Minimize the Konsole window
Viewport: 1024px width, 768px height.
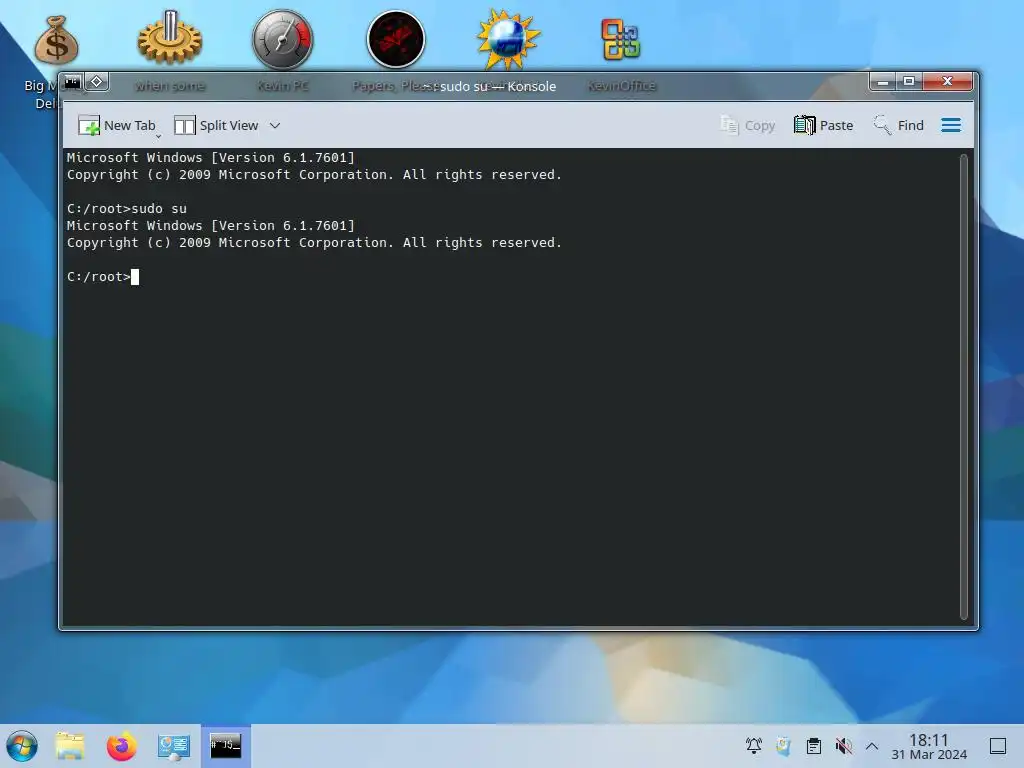tap(882, 82)
